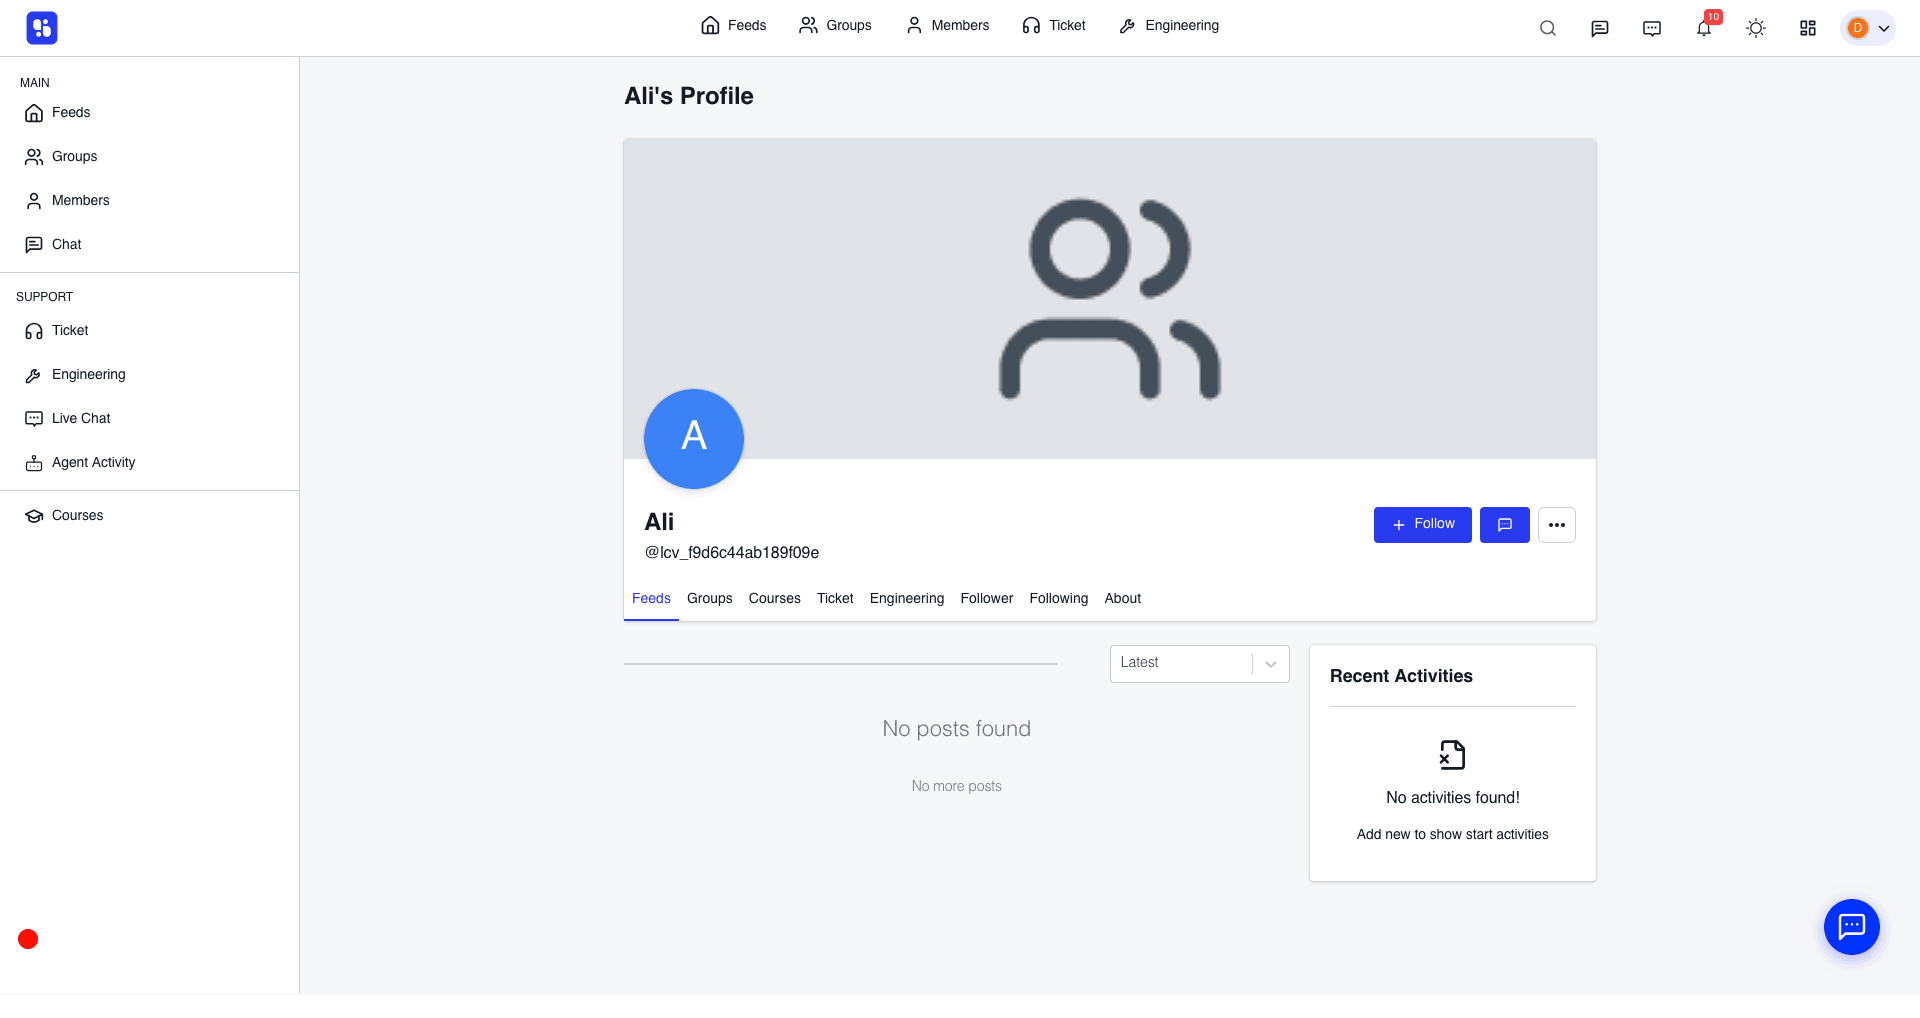Screen dimensions: 1920x1018
Task: Select the Courses profile tab
Action: tap(774, 598)
